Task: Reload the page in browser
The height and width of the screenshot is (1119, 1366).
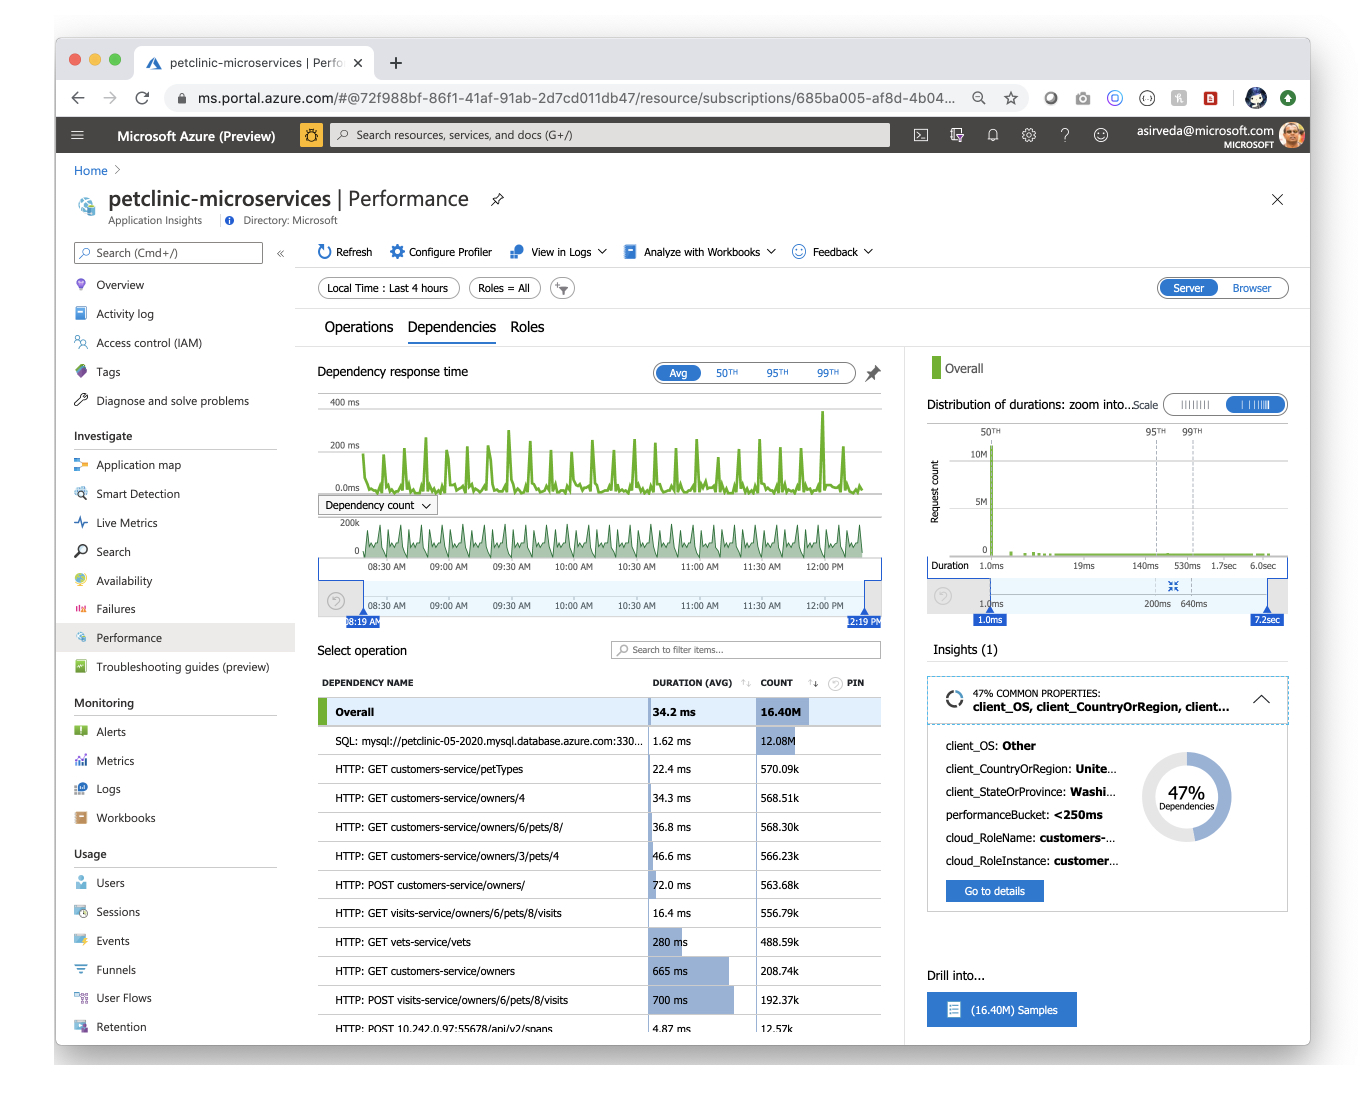Action: click(142, 98)
